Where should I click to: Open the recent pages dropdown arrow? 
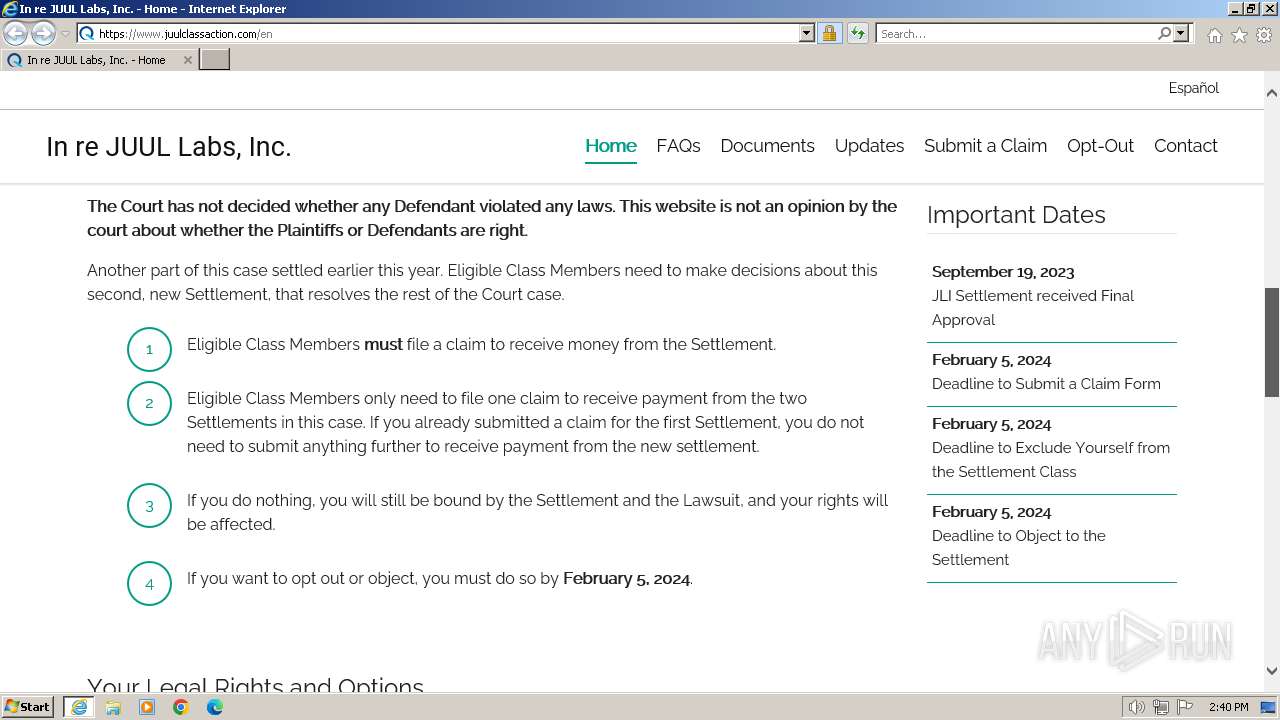(65, 34)
